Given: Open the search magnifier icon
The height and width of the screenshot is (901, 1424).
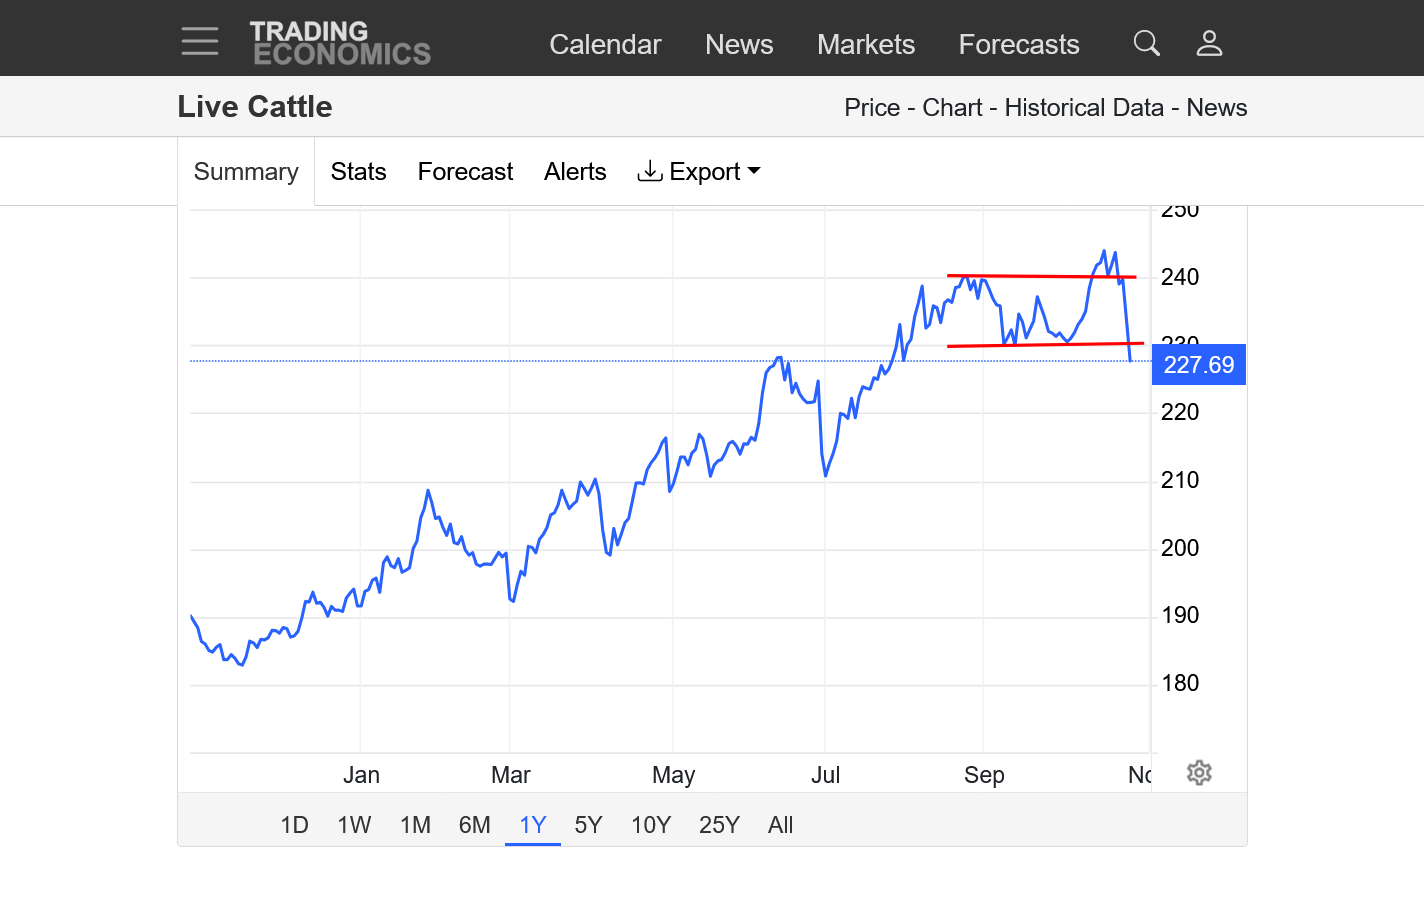Looking at the screenshot, I should (x=1146, y=43).
